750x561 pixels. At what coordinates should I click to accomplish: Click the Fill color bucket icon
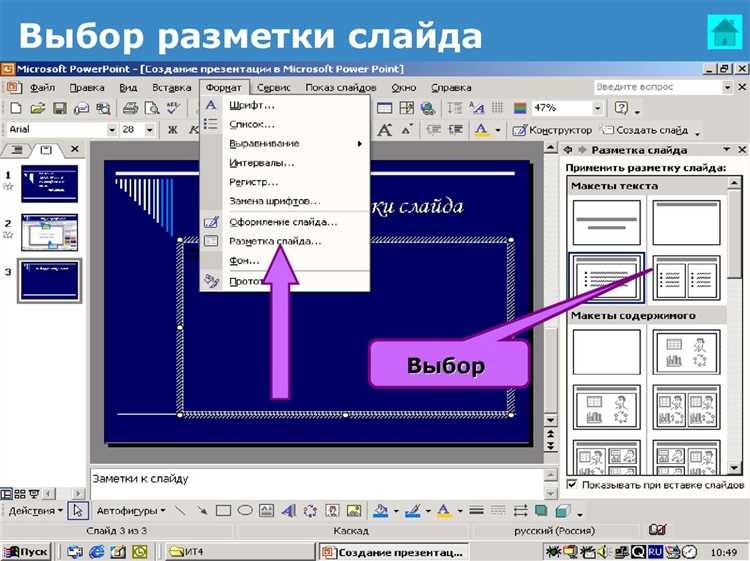click(381, 511)
